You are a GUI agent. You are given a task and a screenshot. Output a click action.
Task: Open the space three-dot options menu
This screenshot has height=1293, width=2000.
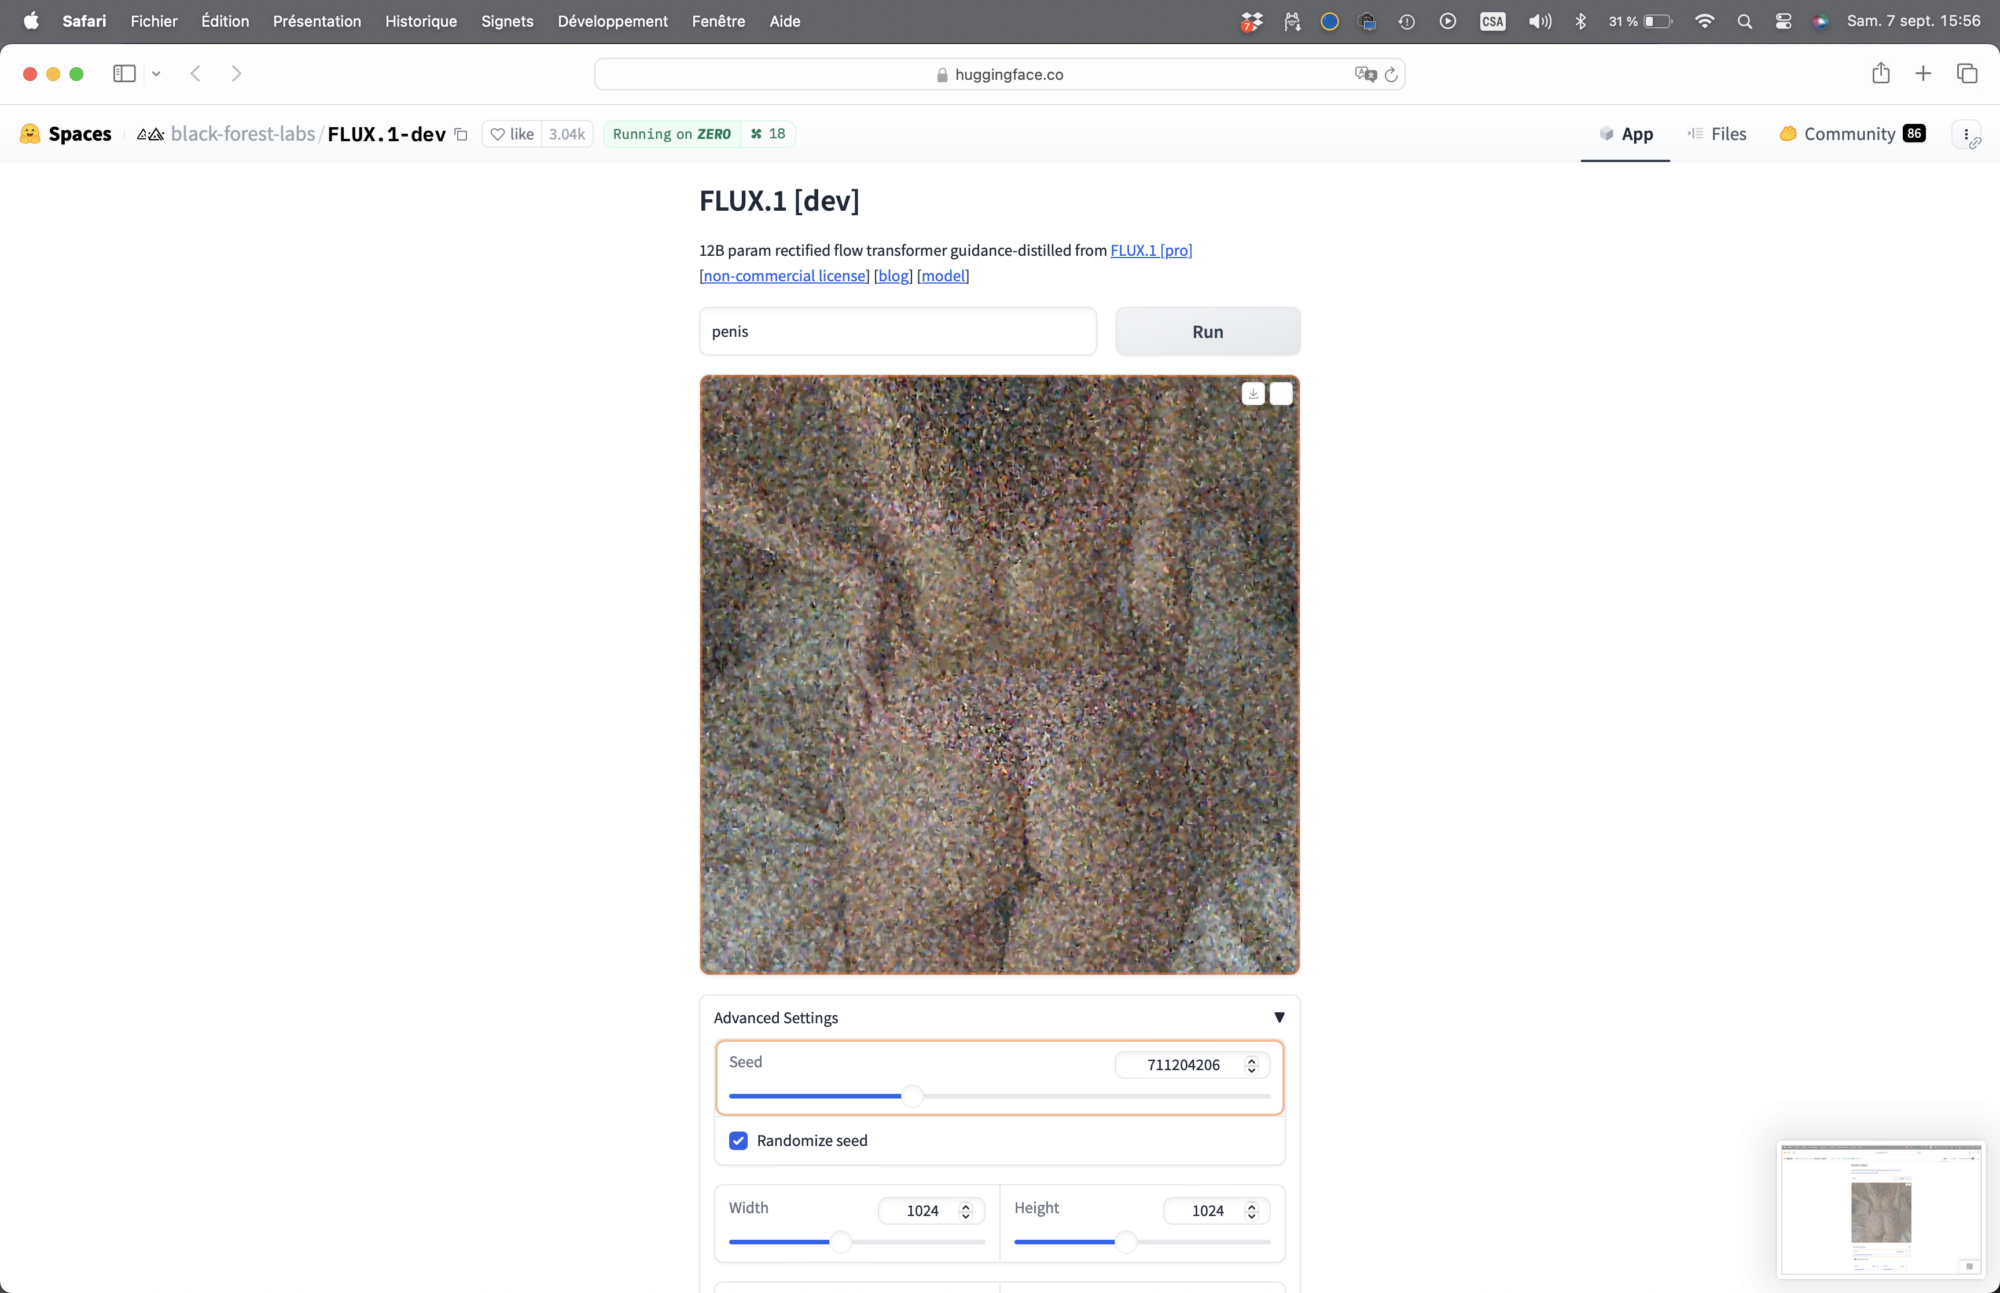[x=1966, y=134]
